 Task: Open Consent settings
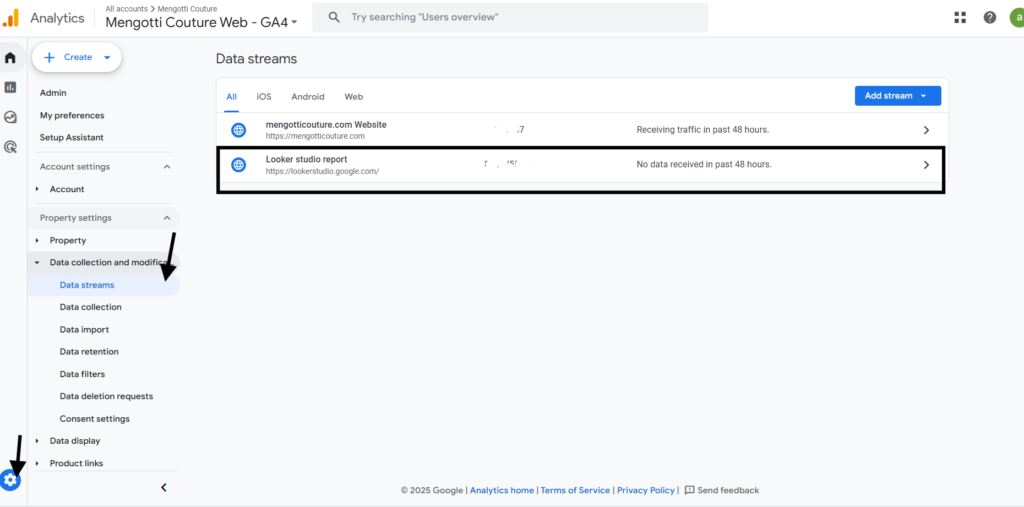point(95,419)
